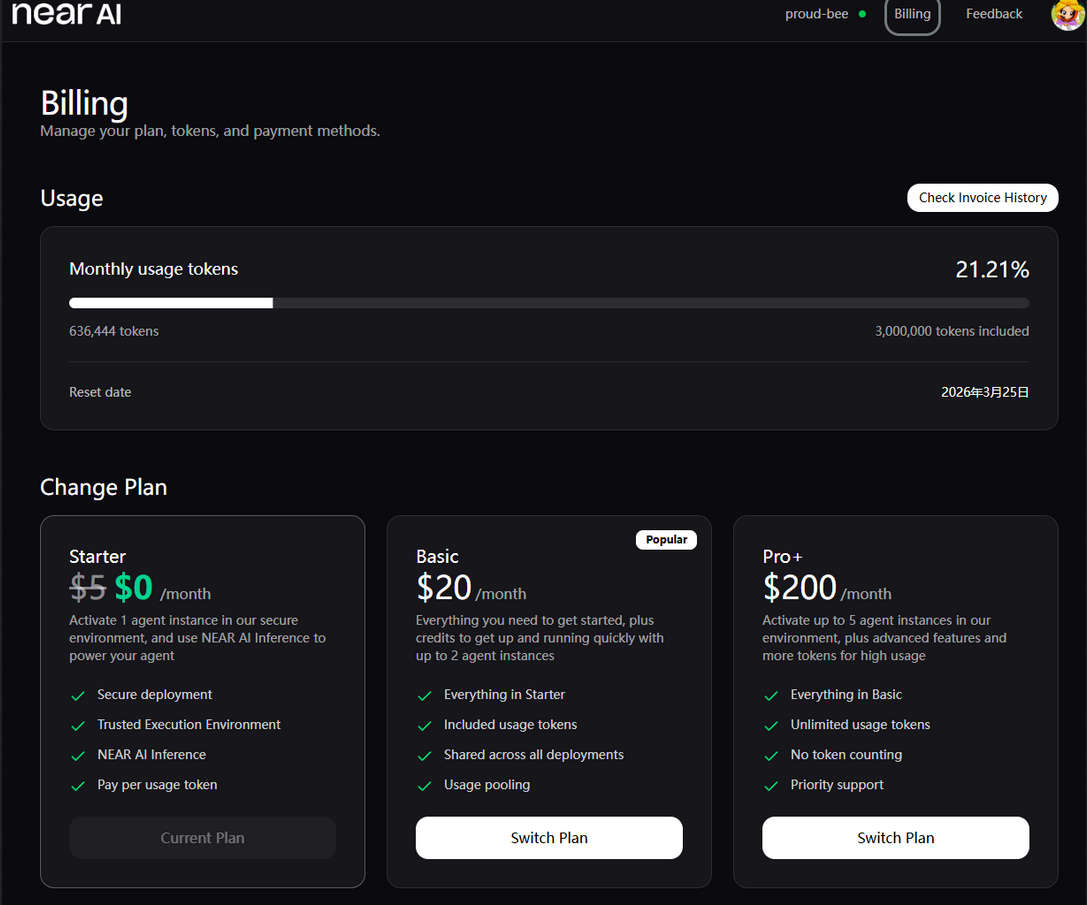Click checkmark icon next to Unlimited usage tokens
1087x905 pixels.
pyautogui.click(x=771, y=725)
